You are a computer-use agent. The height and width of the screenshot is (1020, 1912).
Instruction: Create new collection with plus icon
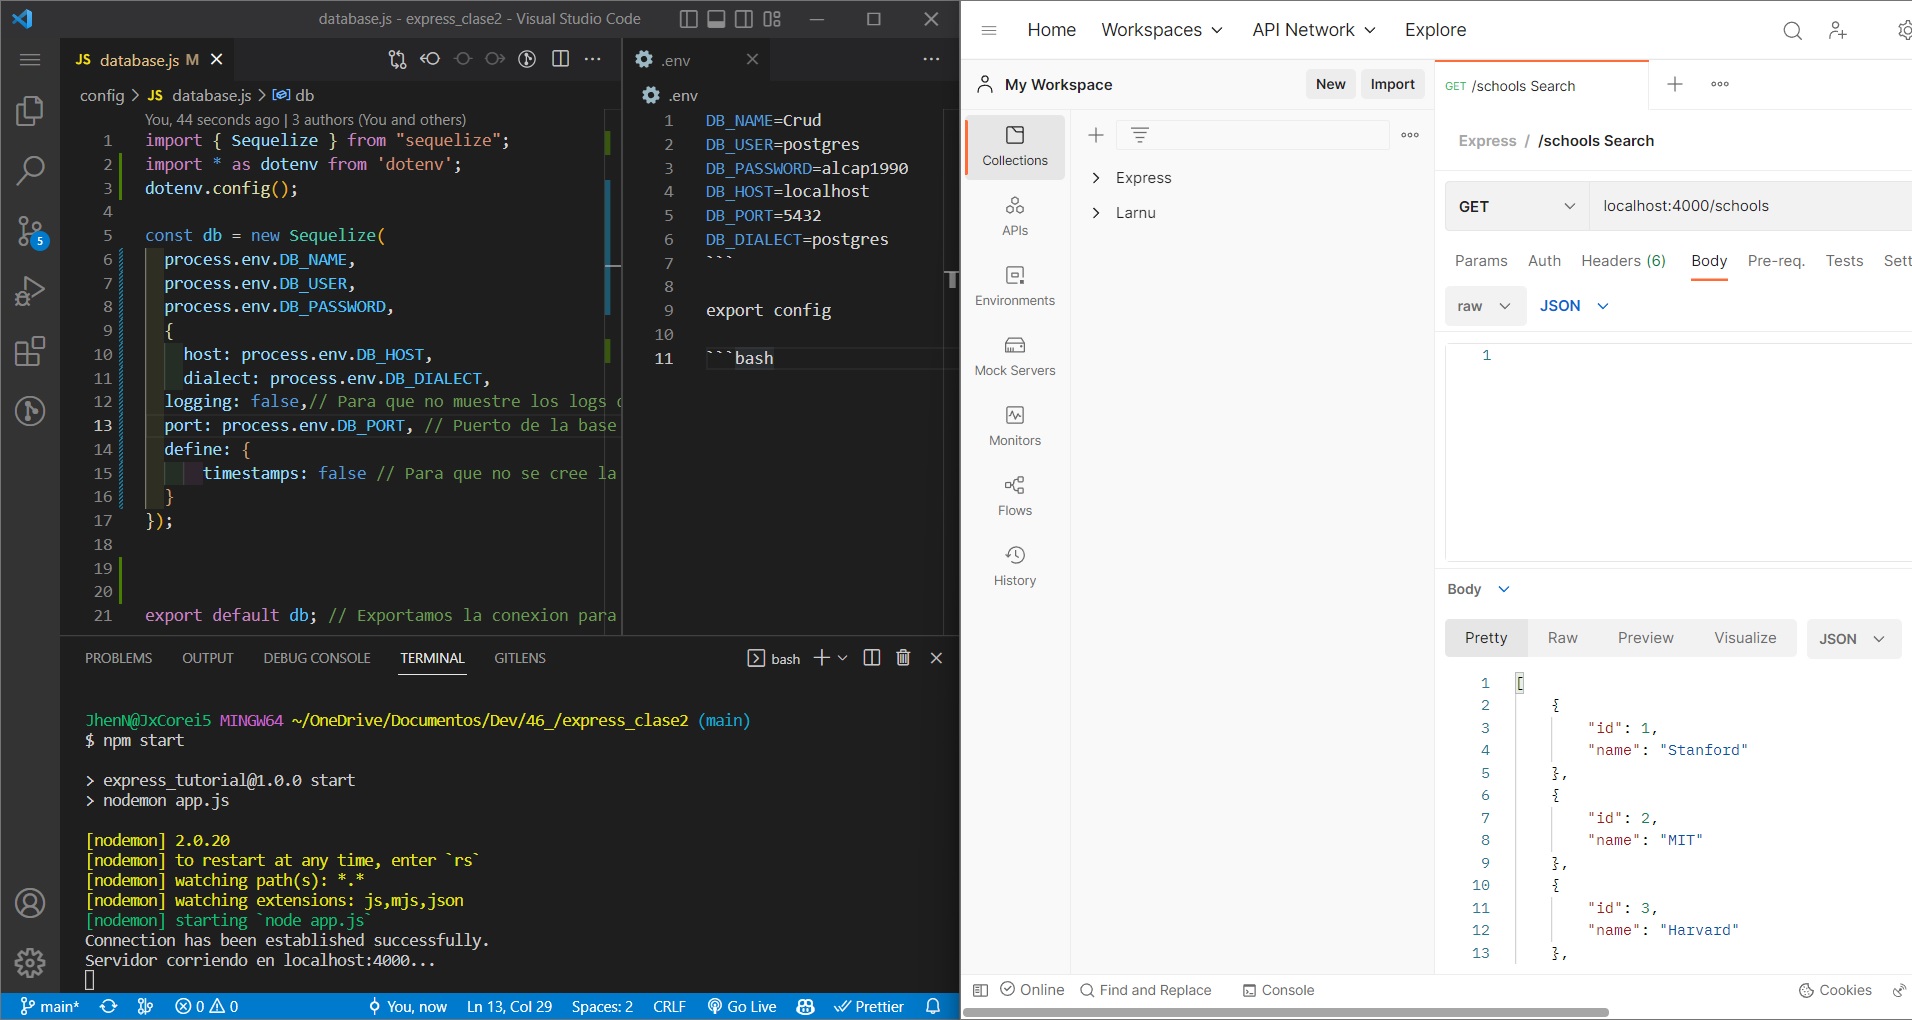tap(1096, 135)
